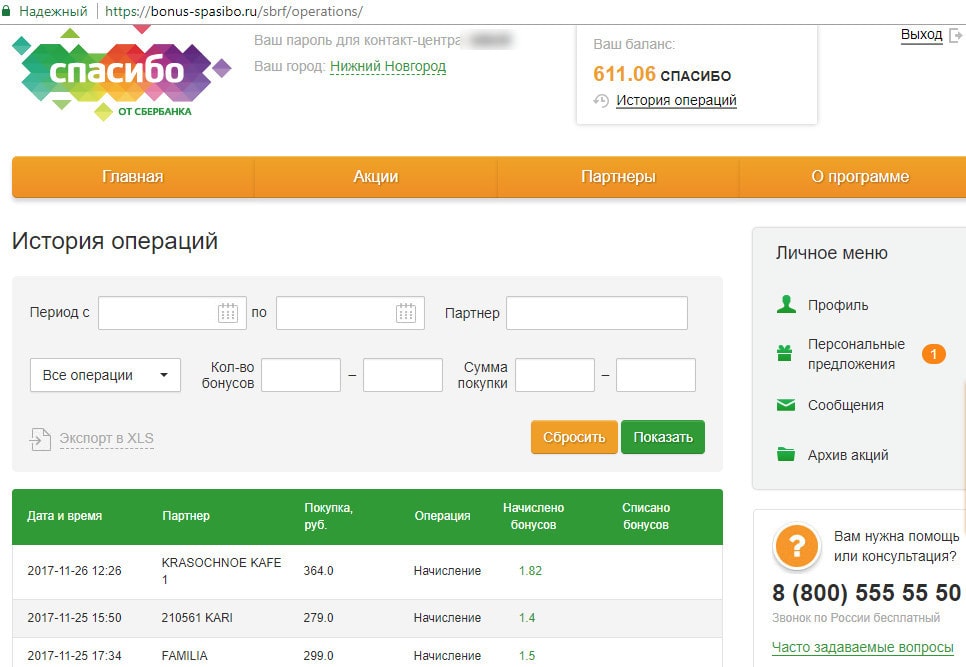The height and width of the screenshot is (667, 966).
Task: Click the envelope icon for Сообщения
Action: 785,405
